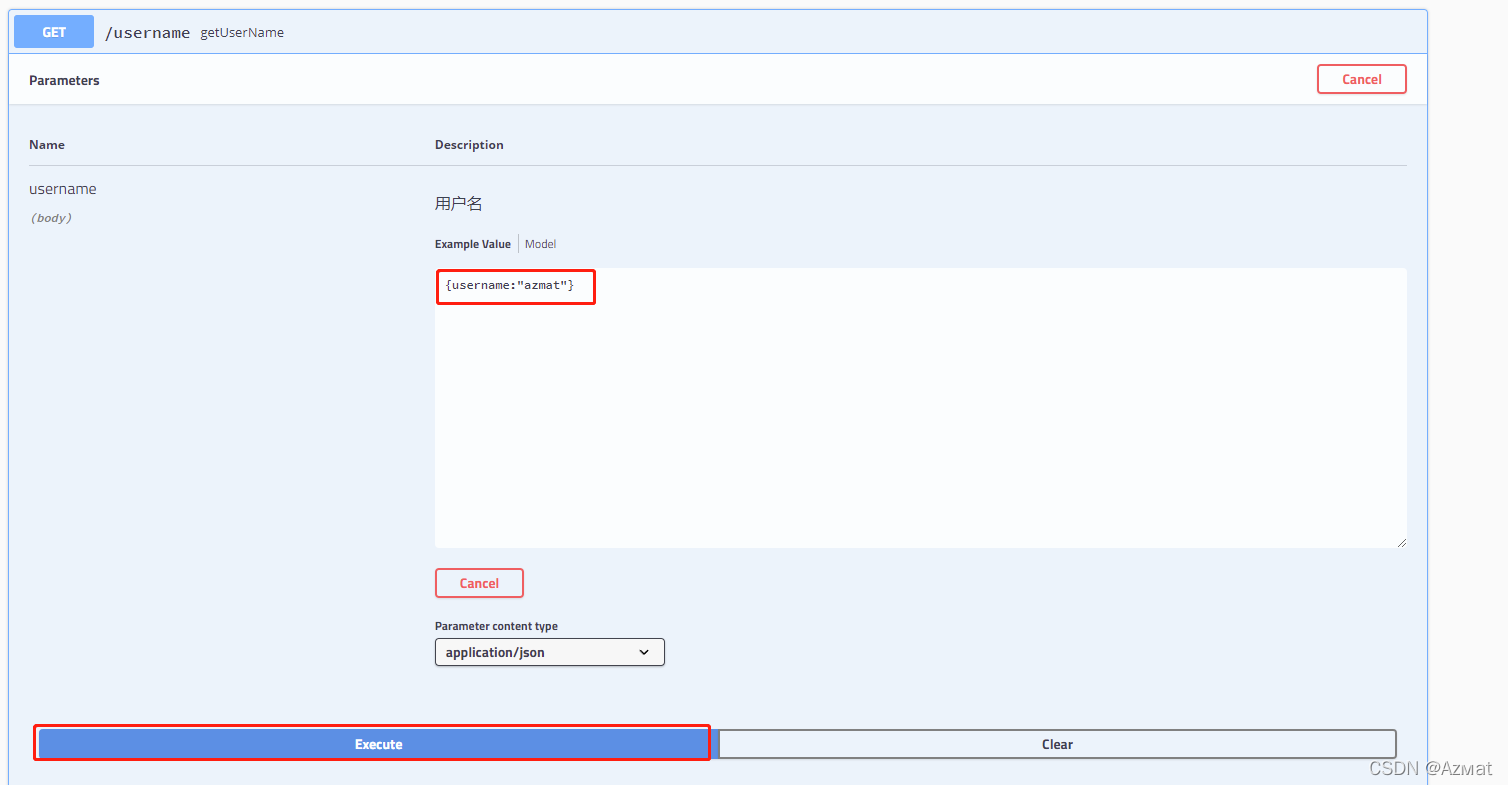Click the Parameter content type label
Image resolution: width=1508 pixels, height=785 pixels.
[496, 626]
